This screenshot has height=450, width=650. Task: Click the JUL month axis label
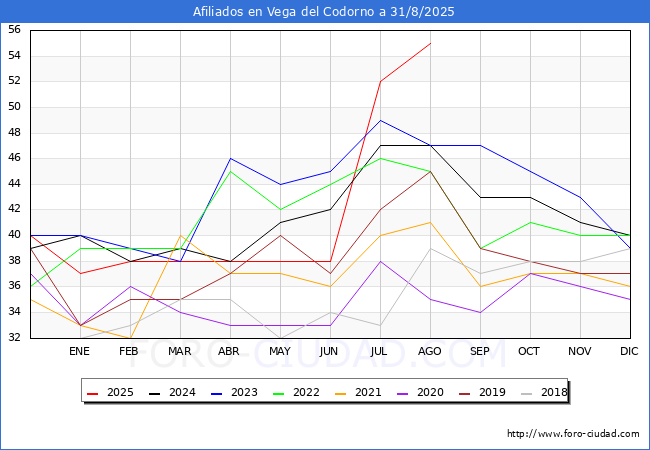click(x=379, y=352)
